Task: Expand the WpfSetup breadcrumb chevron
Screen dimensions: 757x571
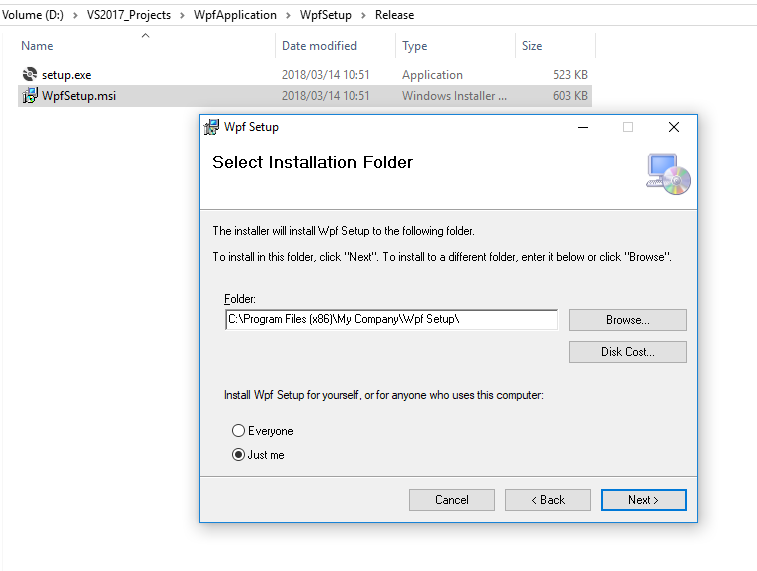Action: click(x=363, y=15)
